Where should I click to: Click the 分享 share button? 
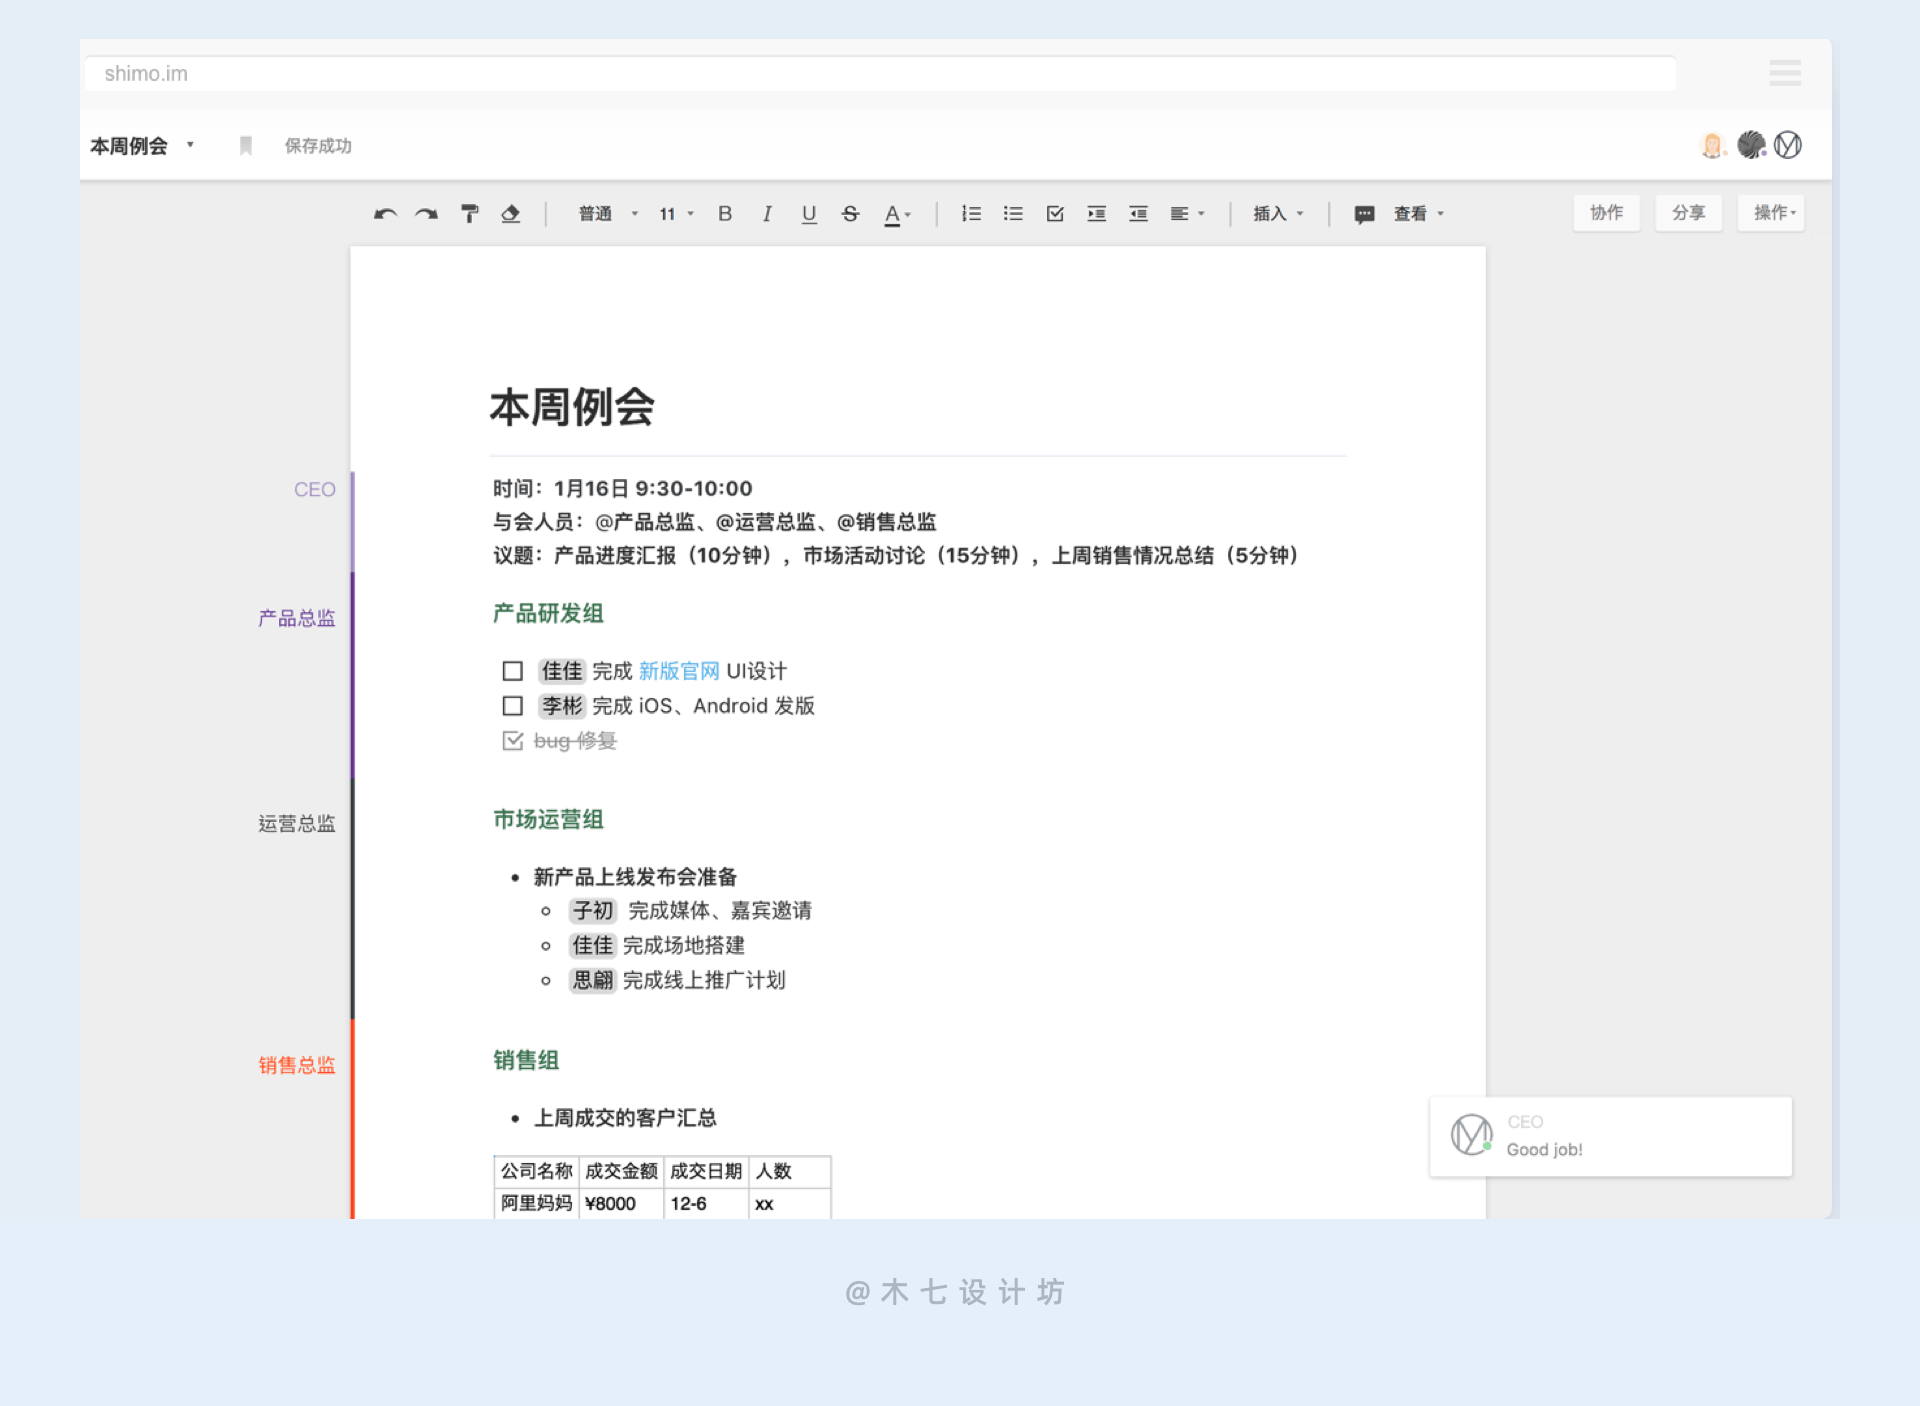click(1688, 213)
